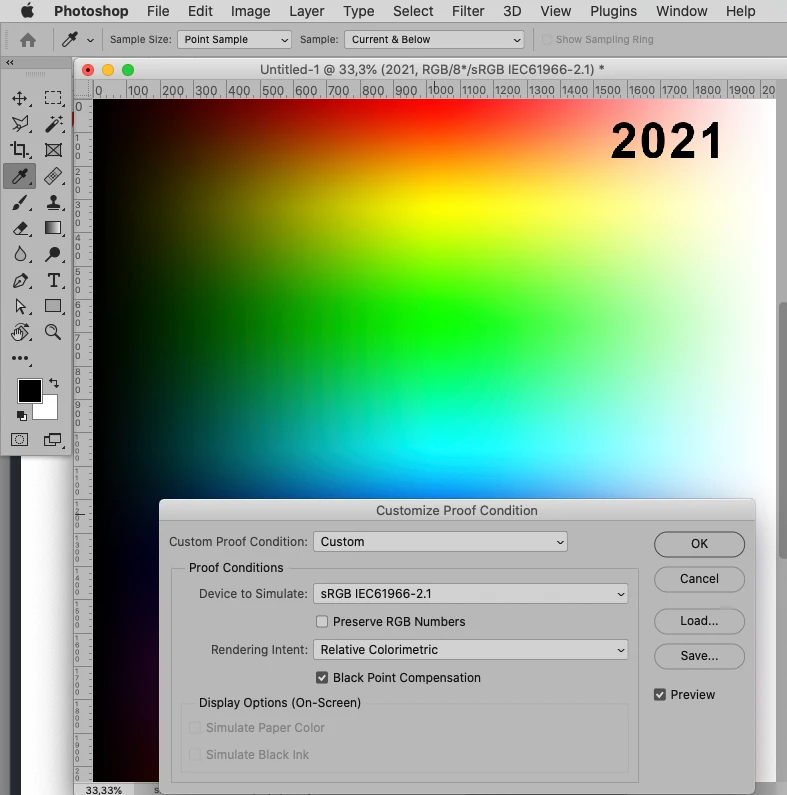The width and height of the screenshot is (787, 795).
Task: Open the Rendering Intent dropdown
Action: [x=471, y=650]
